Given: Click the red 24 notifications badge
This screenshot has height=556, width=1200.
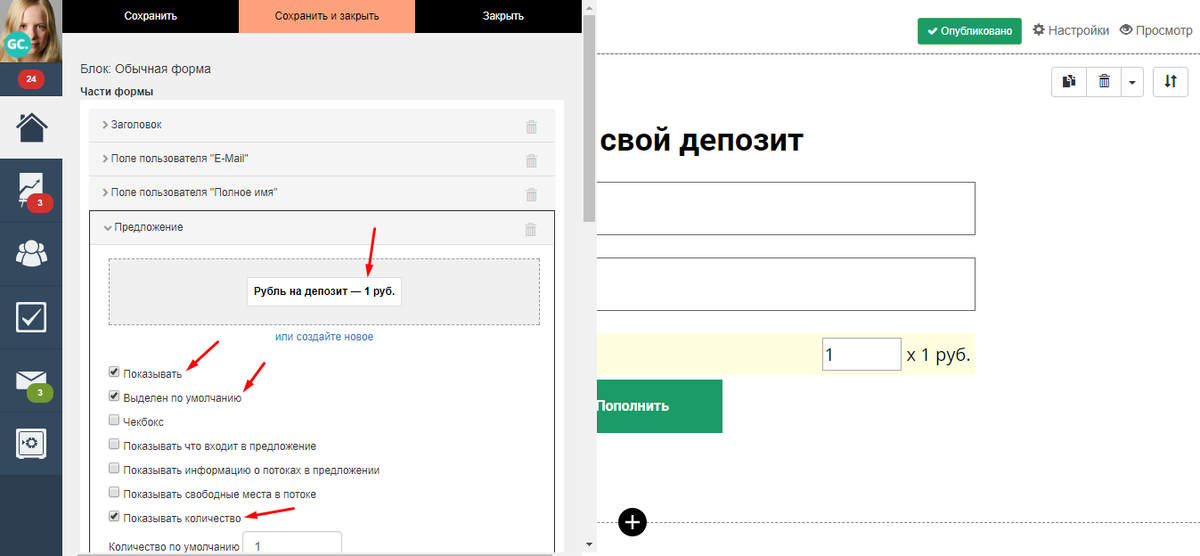Looking at the screenshot, I should pyautogui.click(x=31, y=79).
